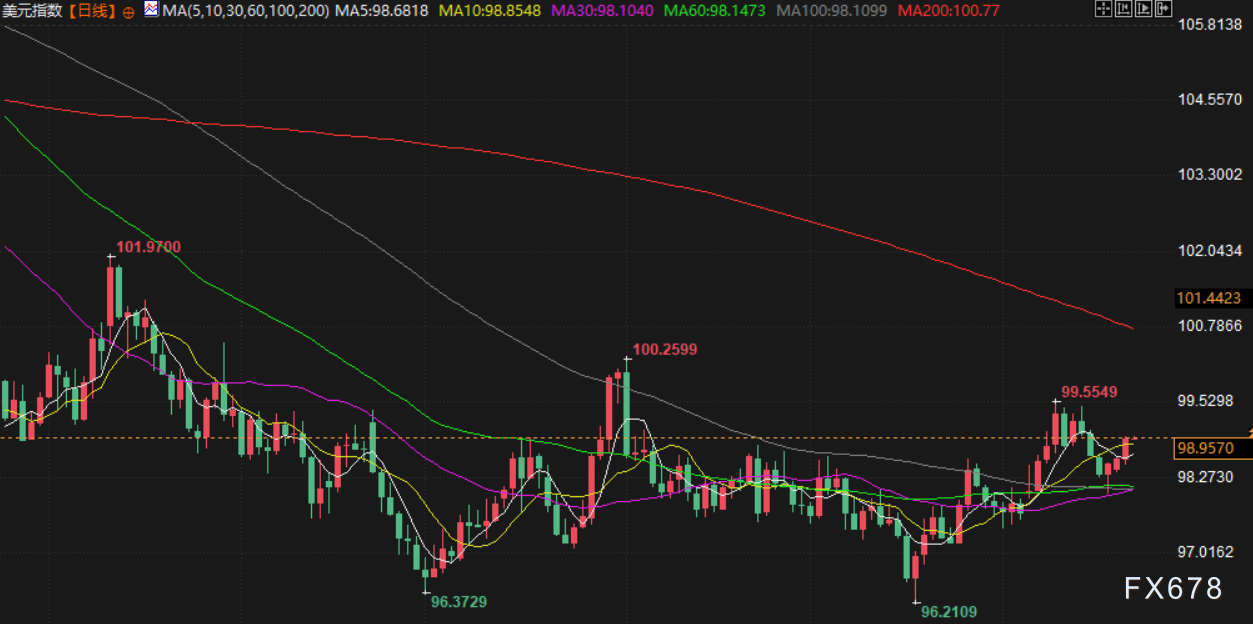Viewport: 1253px width, 624px height.
Task: Select the 美元指数 symbol title
Action: point(31,11)
